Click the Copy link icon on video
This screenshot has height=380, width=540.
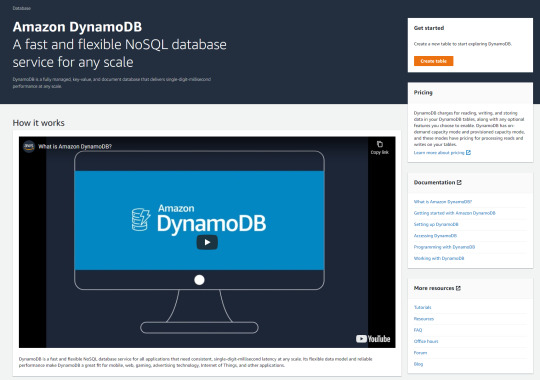pos(380,147)
